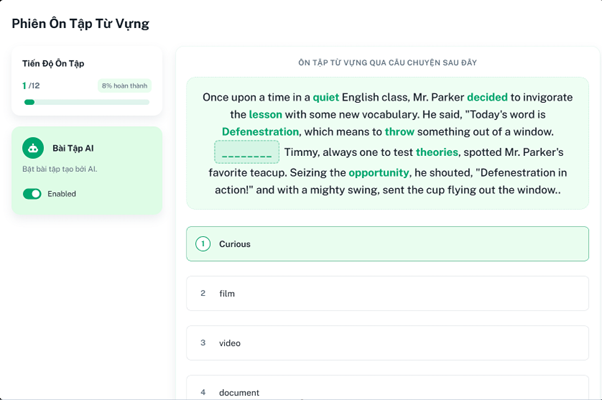Click the number 4 marker beside document
The image size is (602, 400).
click(x=203, y=392)
